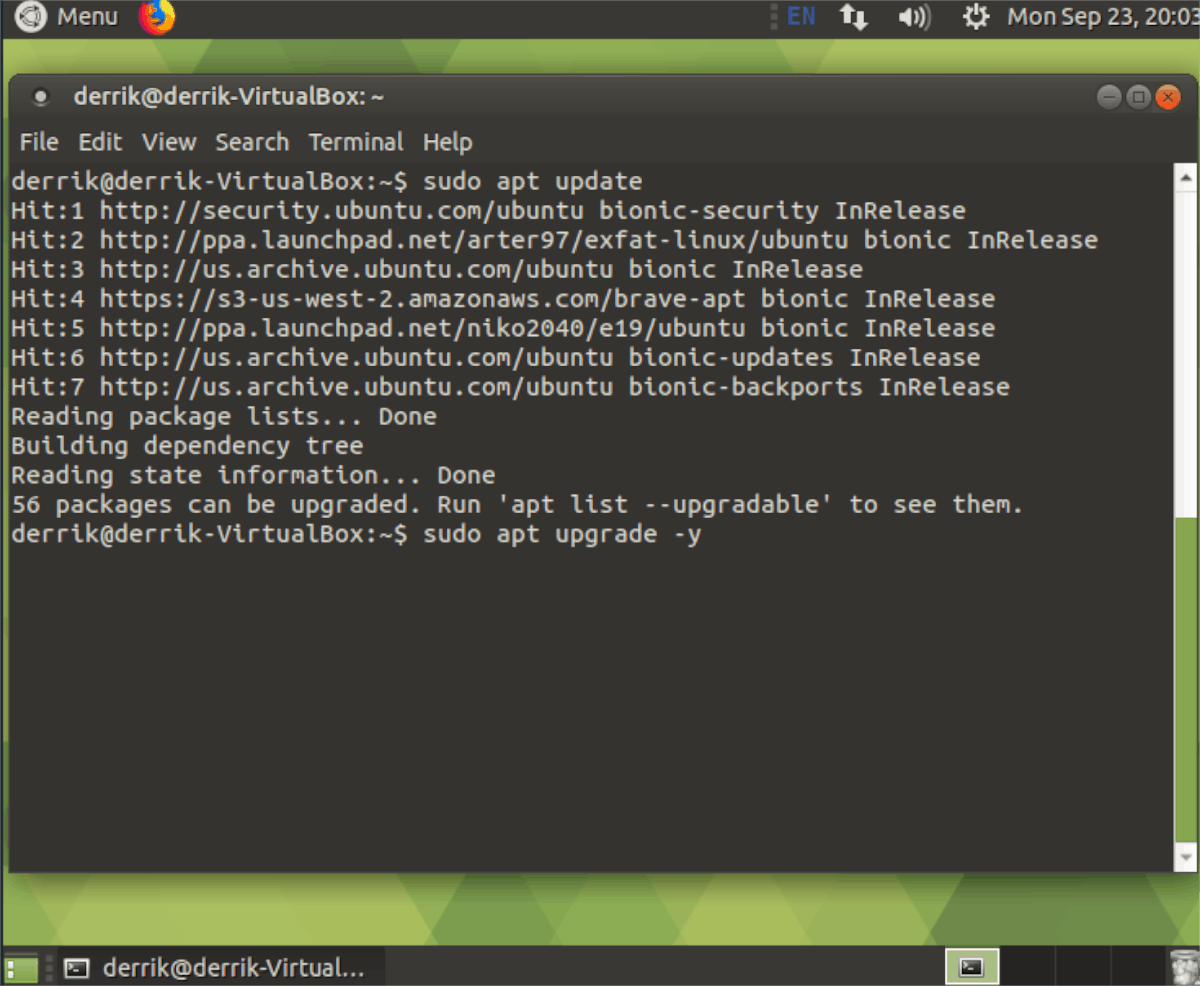The height and width of the screenshot is (986, 1200).
Task: Click the speaker icon in the system tray
Action: [913, 17]
